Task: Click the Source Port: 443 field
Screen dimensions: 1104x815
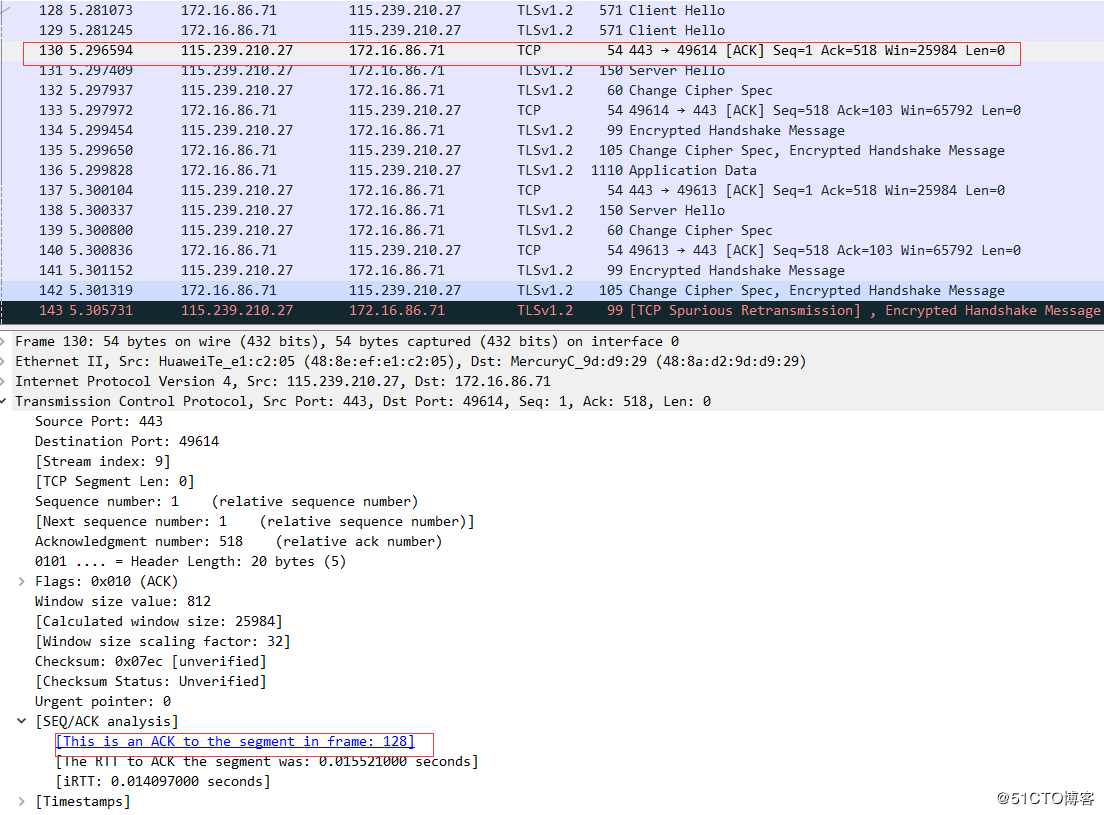Action: tap(98, 421)
